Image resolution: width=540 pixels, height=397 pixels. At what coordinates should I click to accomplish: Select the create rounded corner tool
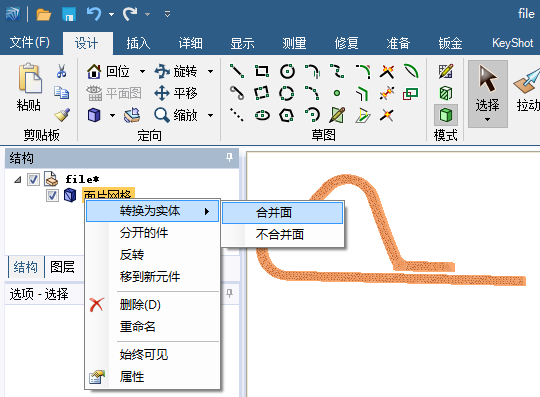[x=362, y=71]
